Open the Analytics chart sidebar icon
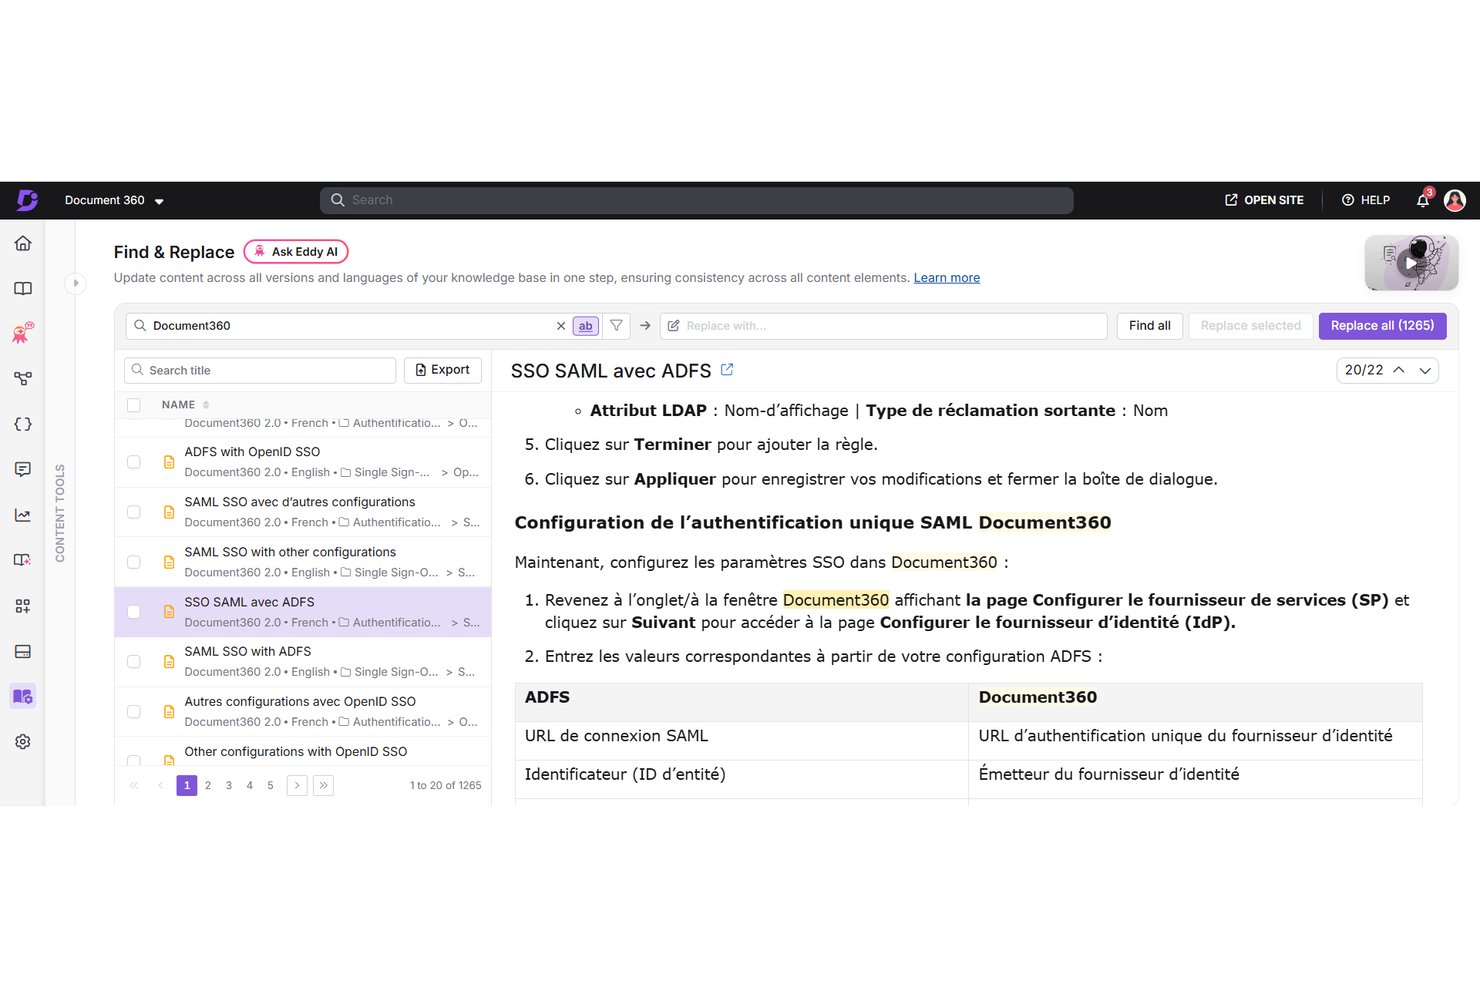The height and width of the screenshot is (987, 1480). (23, 515)
